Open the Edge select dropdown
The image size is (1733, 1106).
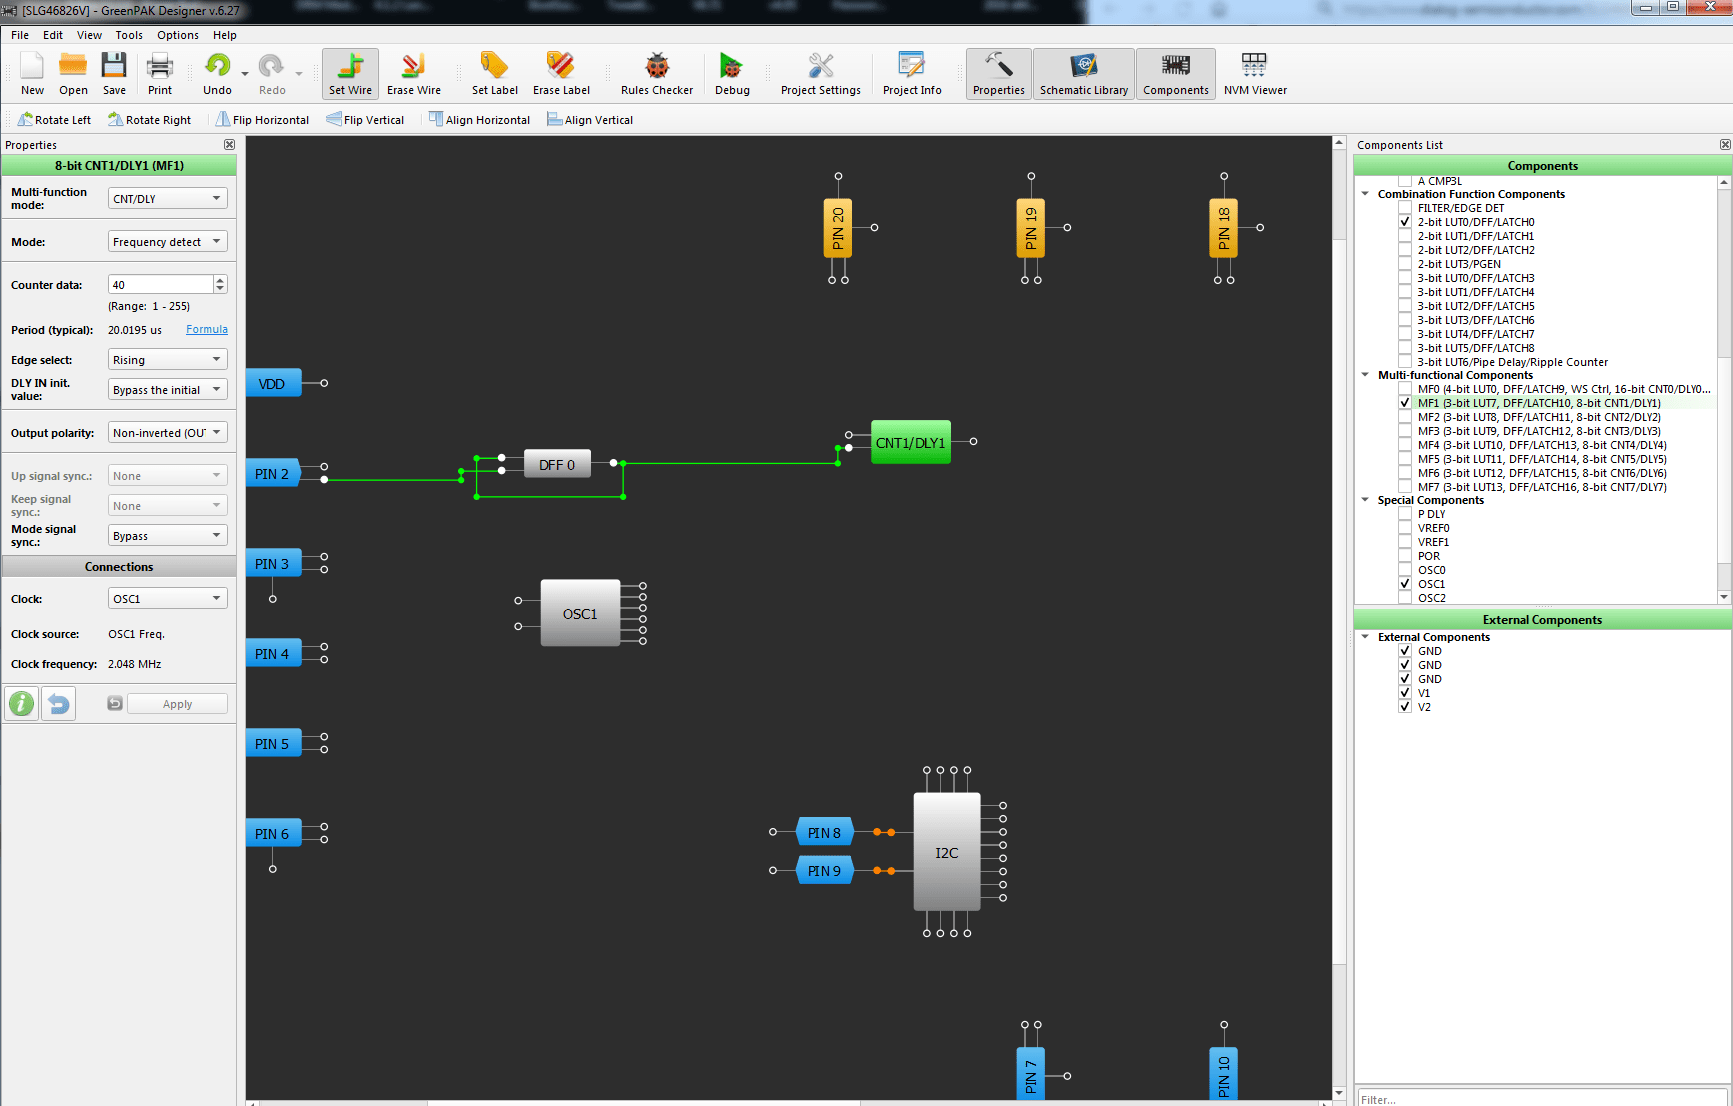[x=167, y=360]
